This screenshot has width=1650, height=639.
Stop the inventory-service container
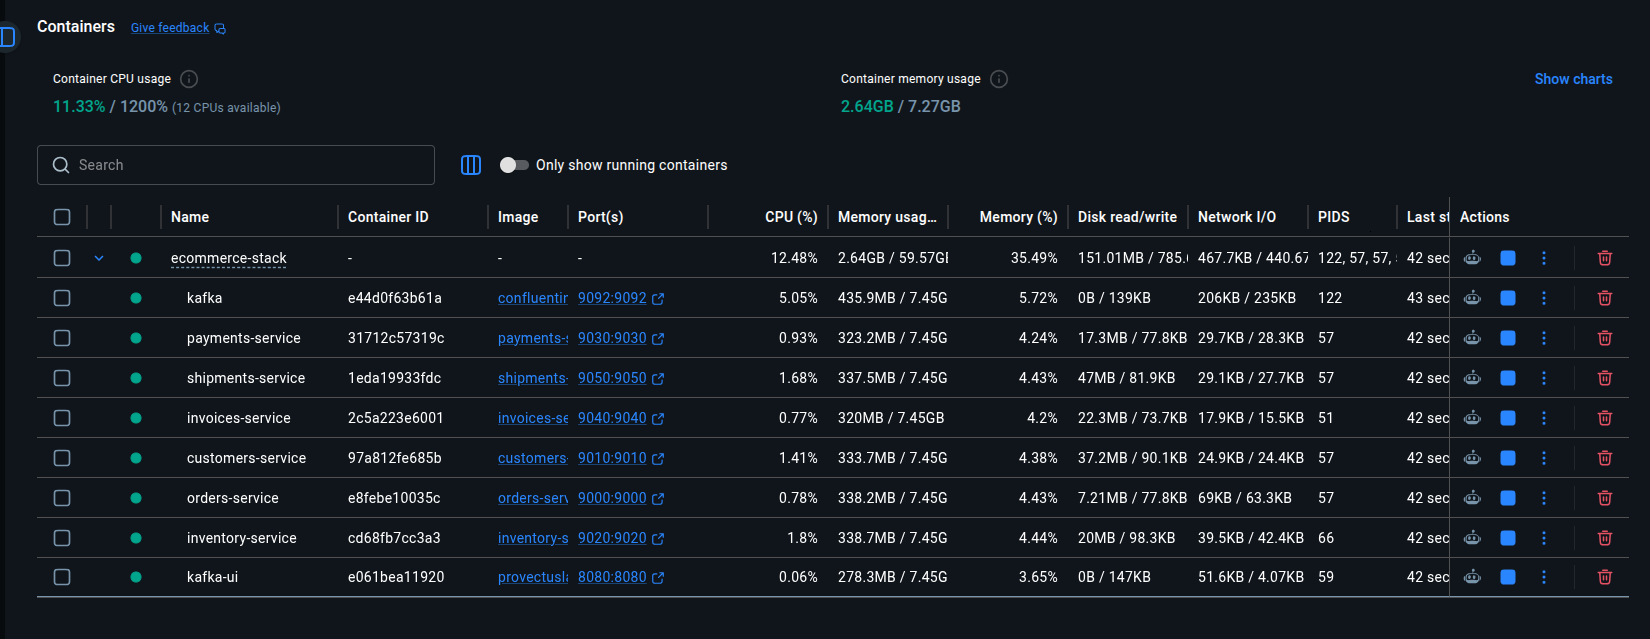tap(1508, 538)
